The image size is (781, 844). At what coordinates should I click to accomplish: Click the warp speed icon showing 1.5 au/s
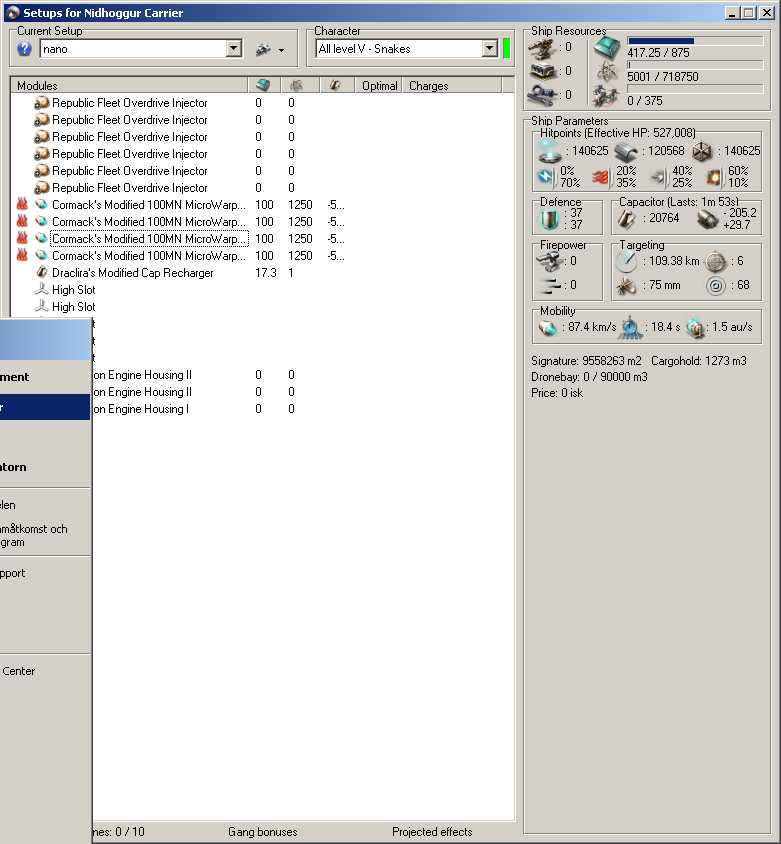point(695,328)
